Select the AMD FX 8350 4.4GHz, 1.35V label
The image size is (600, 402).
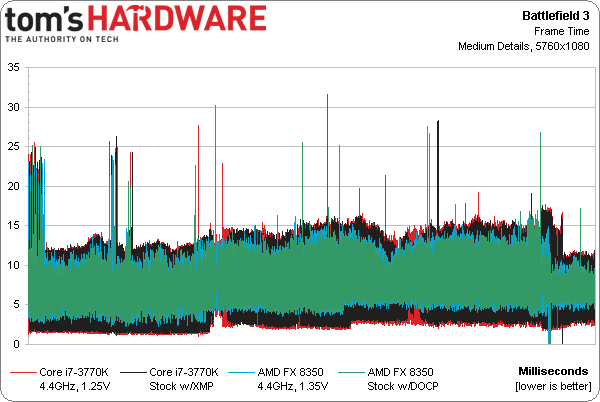click(292, 379)
